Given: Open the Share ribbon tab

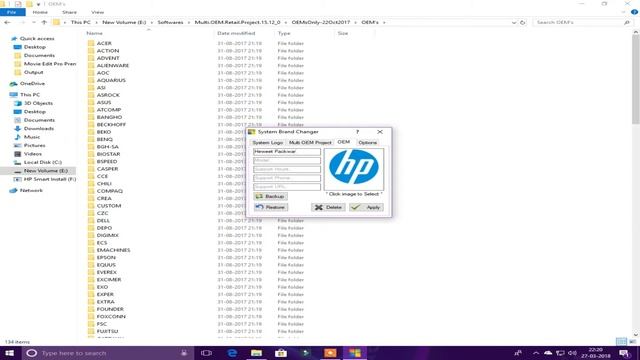Looking at the screenshot, I should [x=69, y=12].
